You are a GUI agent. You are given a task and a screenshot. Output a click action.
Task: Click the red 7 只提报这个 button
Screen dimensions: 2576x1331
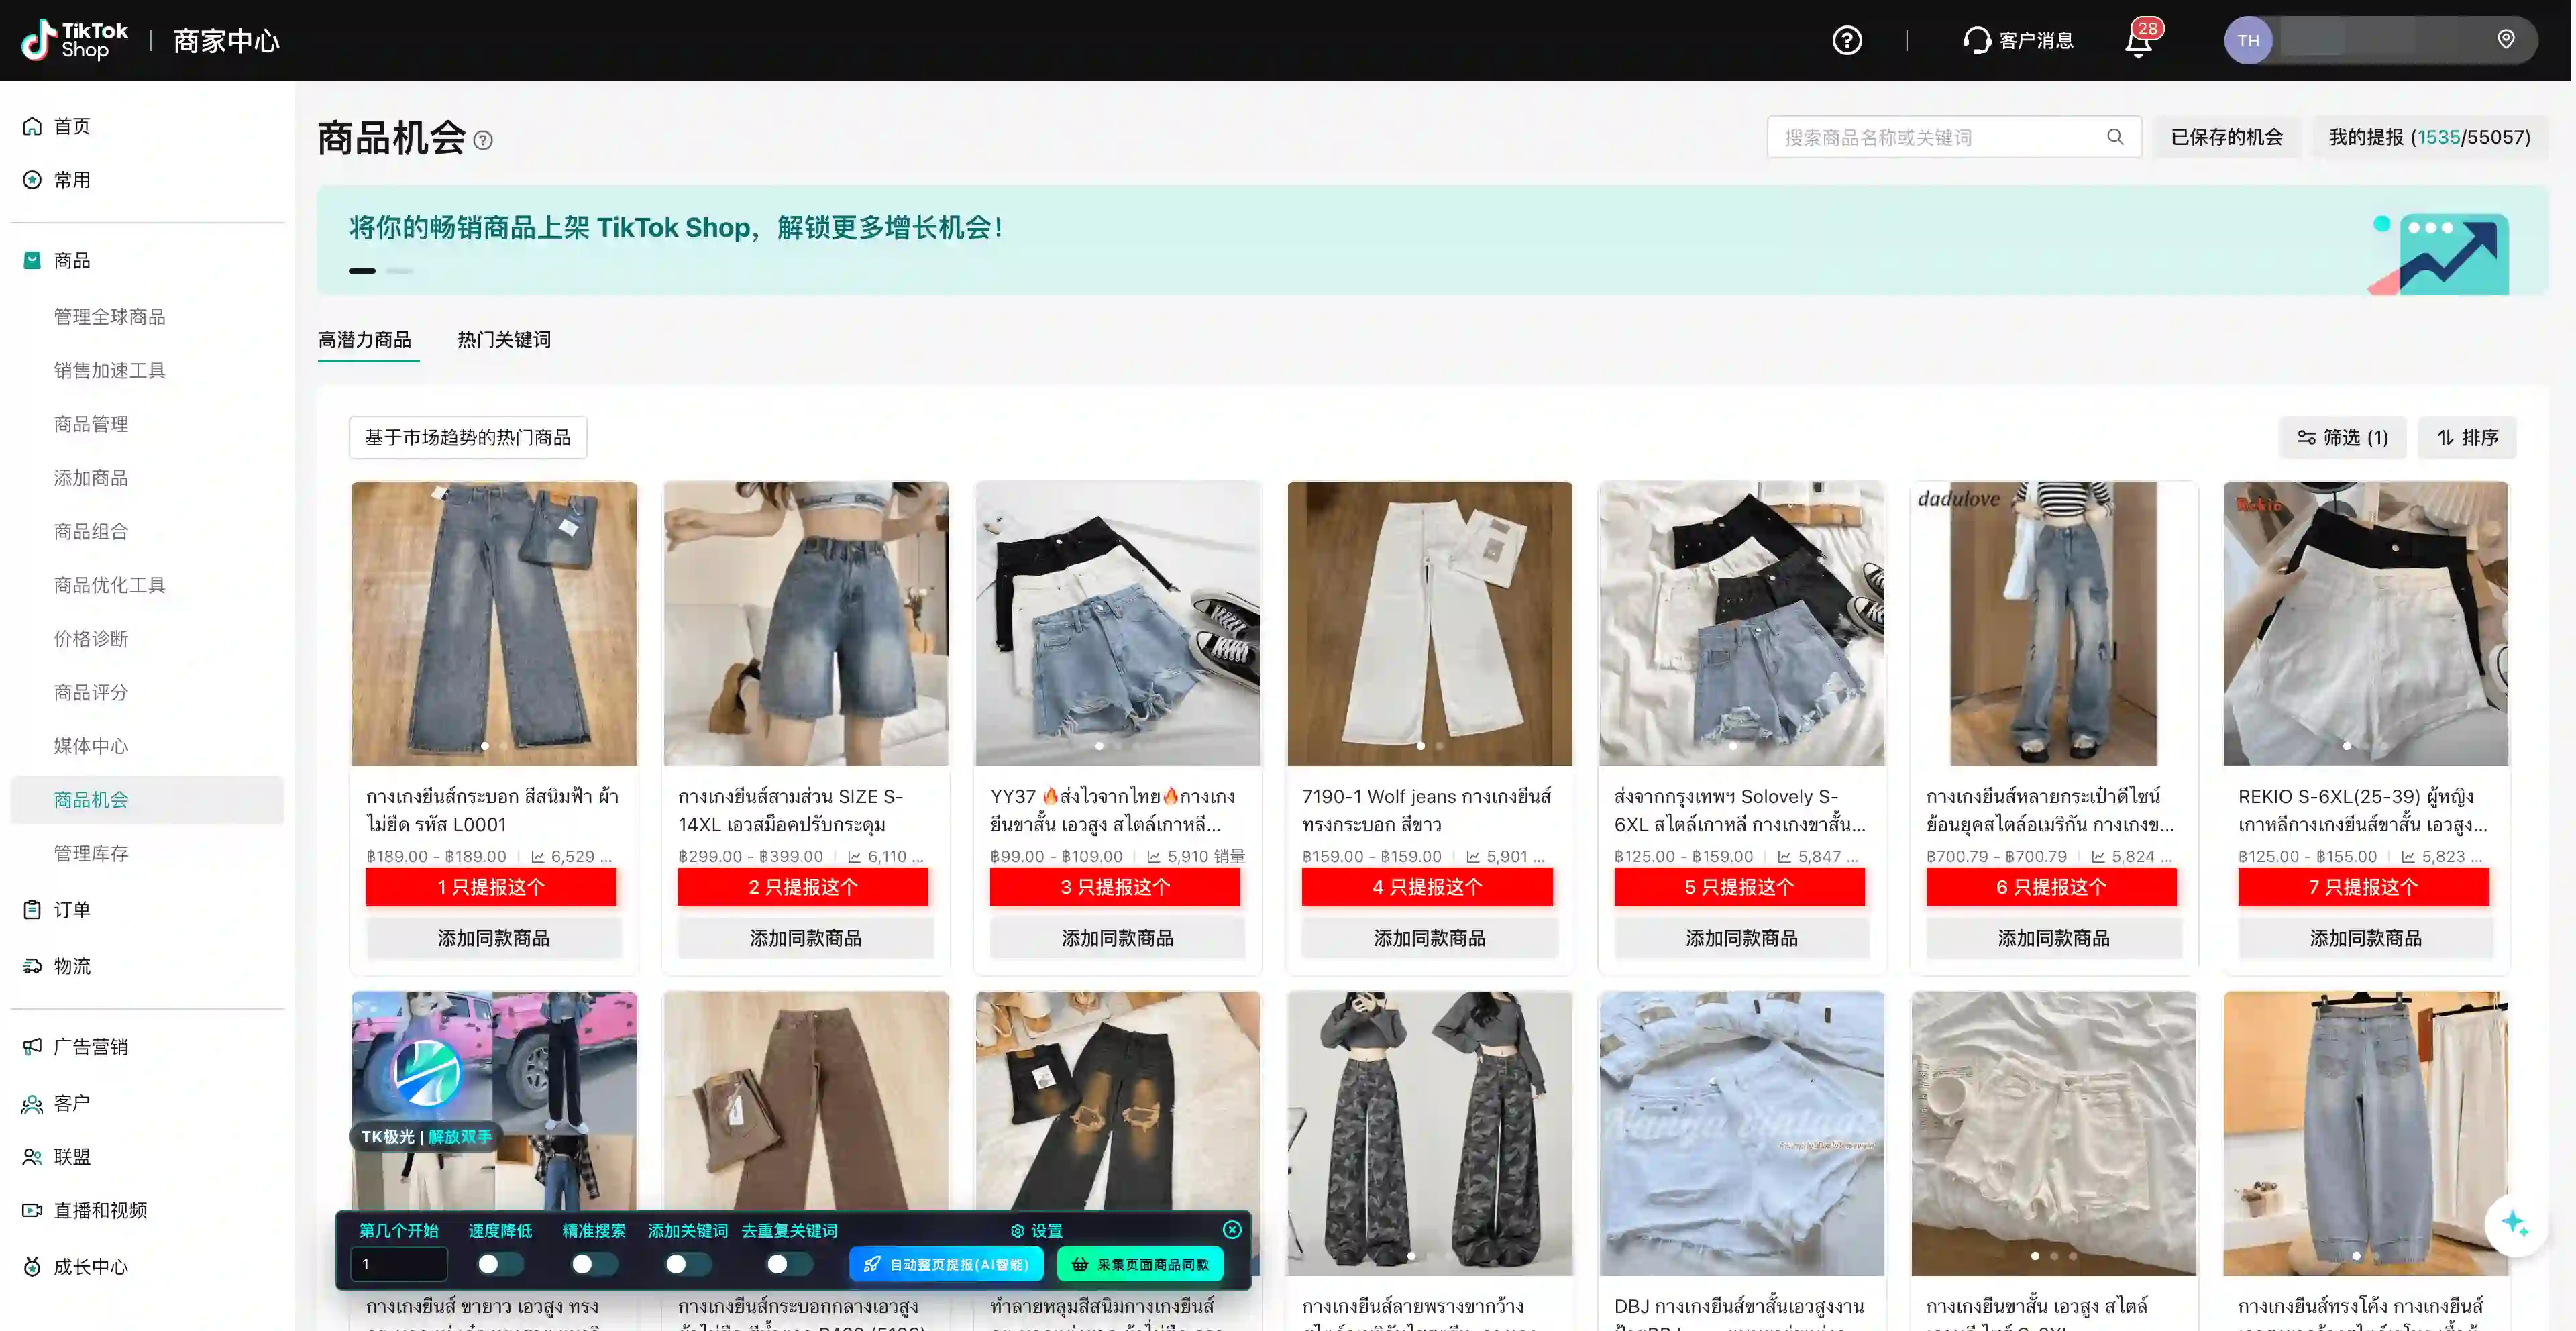click(x=2363, y=887)
